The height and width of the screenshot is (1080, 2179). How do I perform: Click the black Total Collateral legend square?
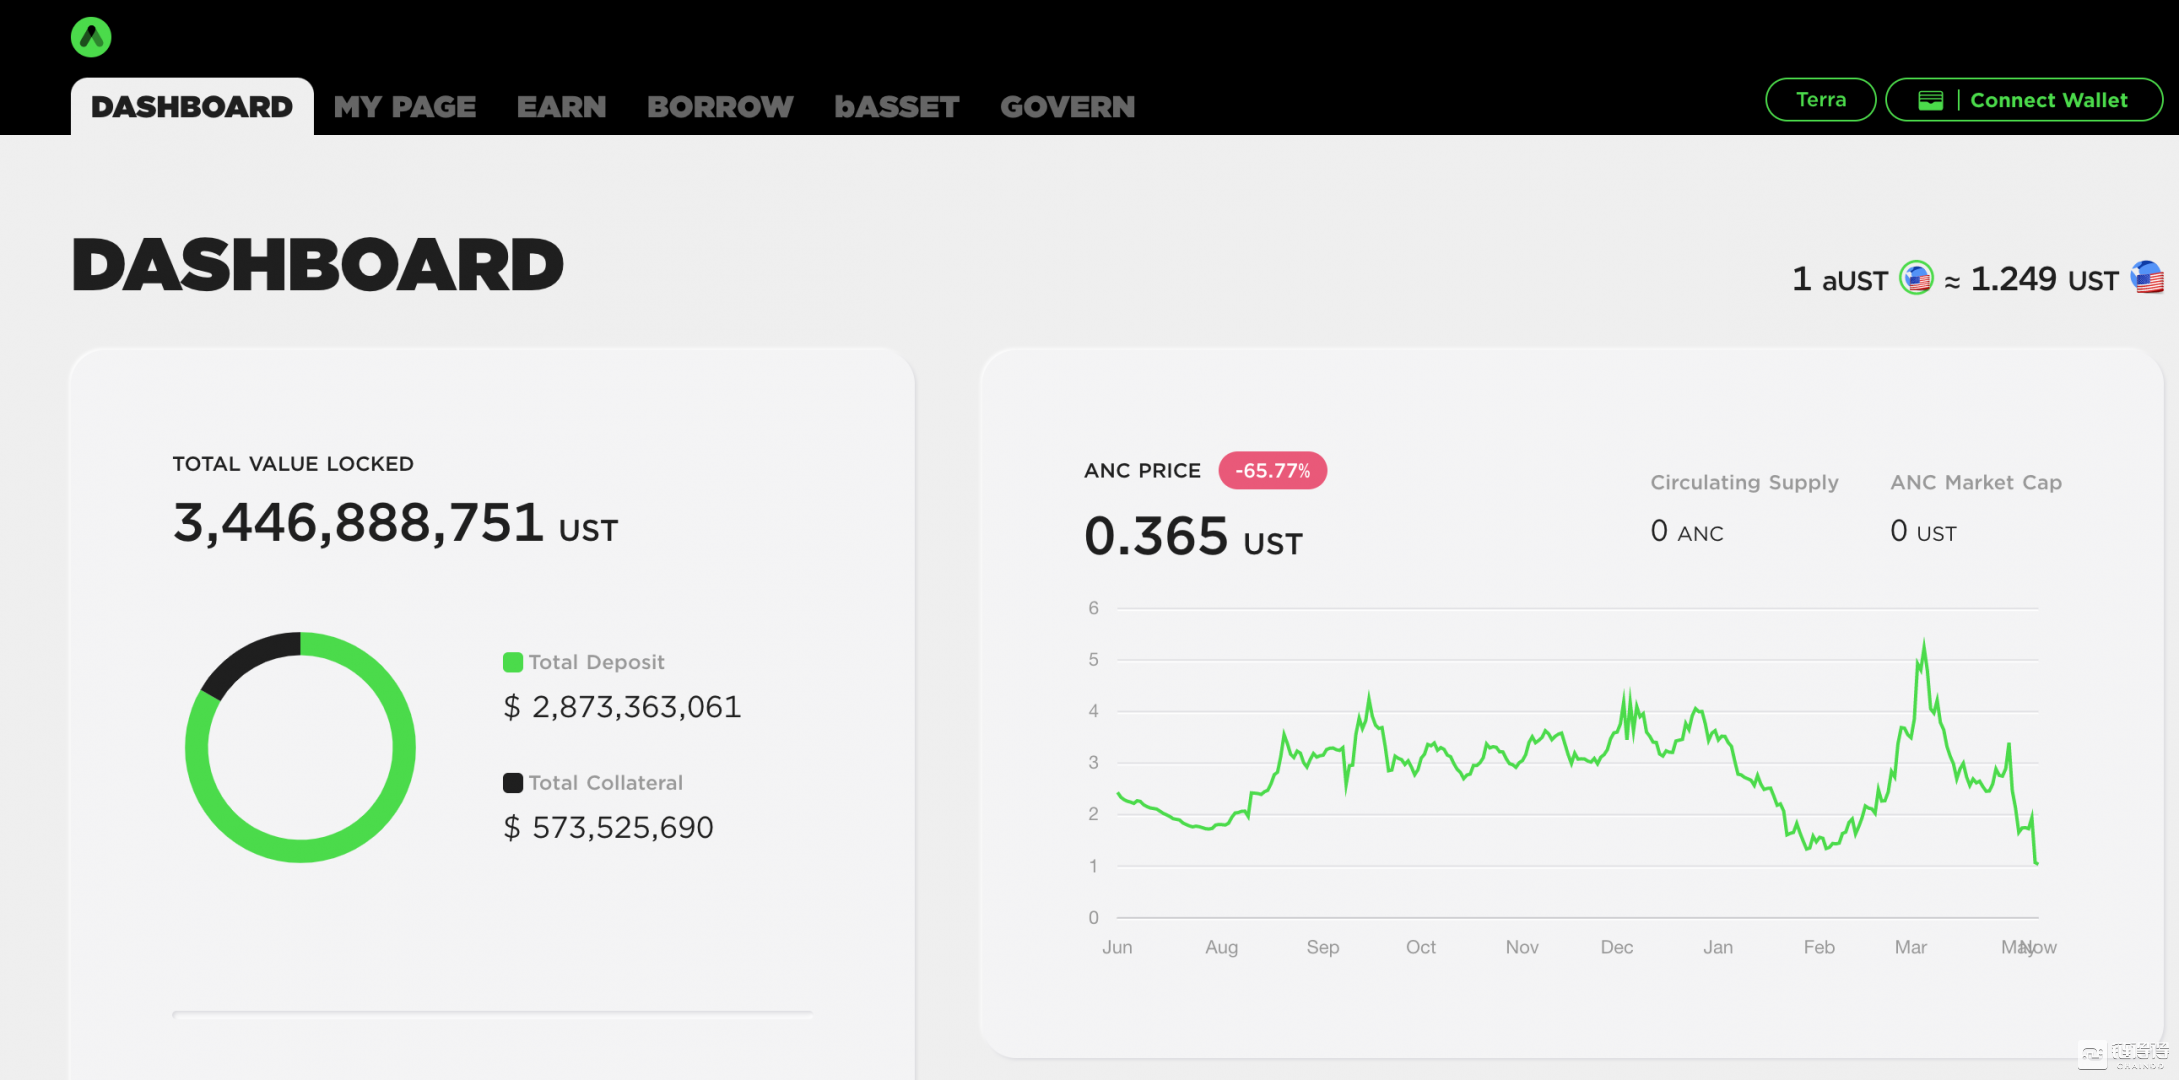click(513, 783)
